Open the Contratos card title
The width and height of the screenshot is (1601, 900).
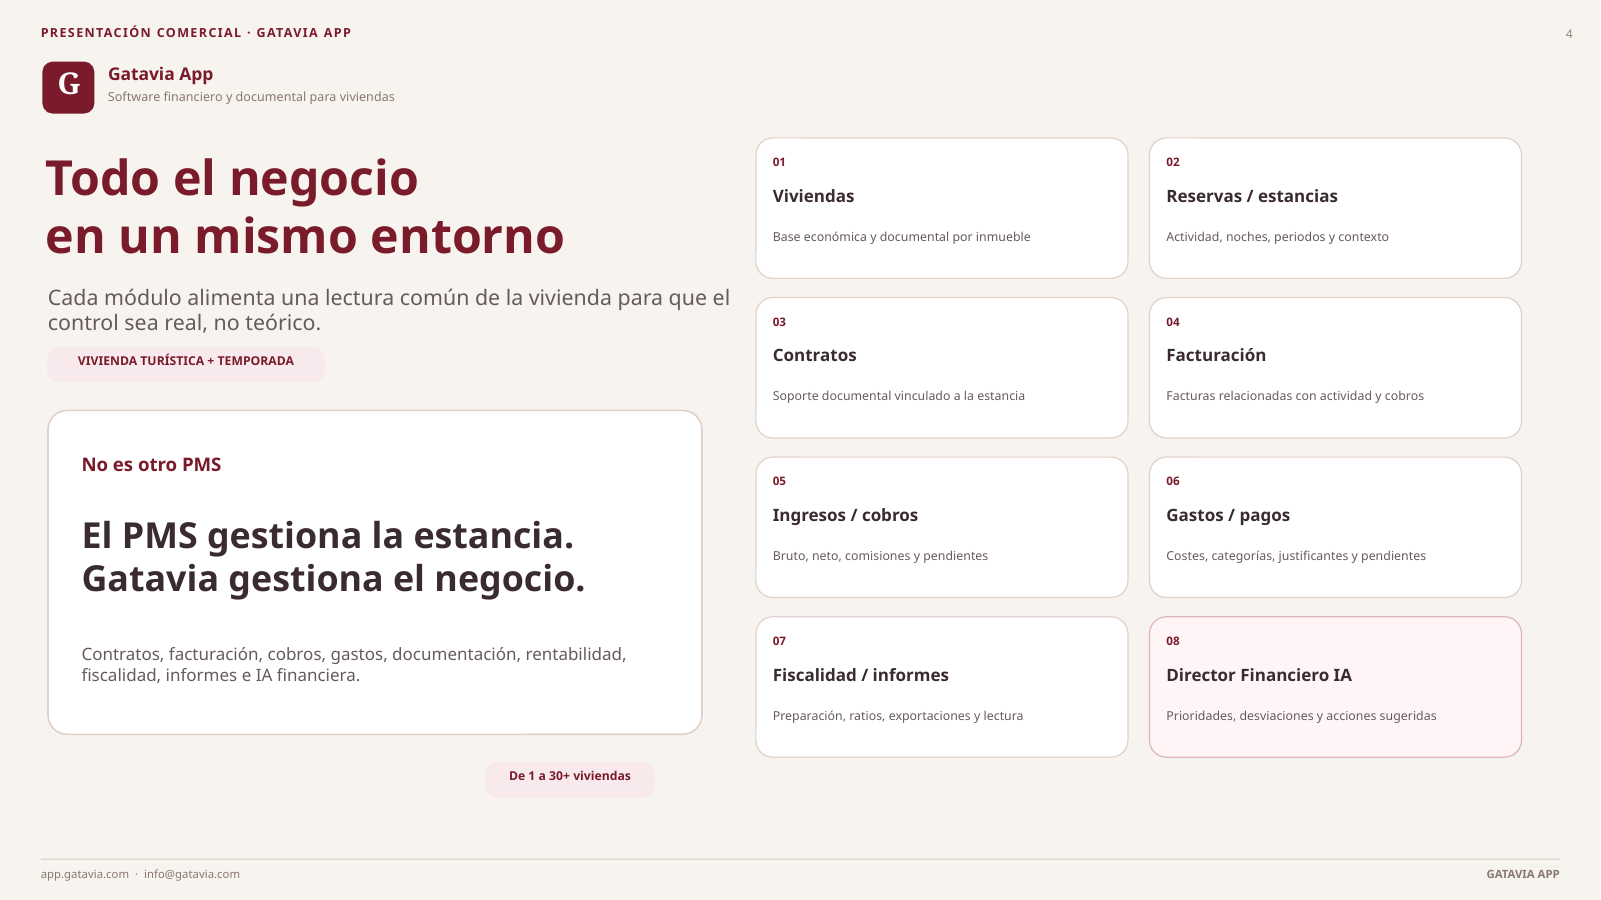coord(814,356)
